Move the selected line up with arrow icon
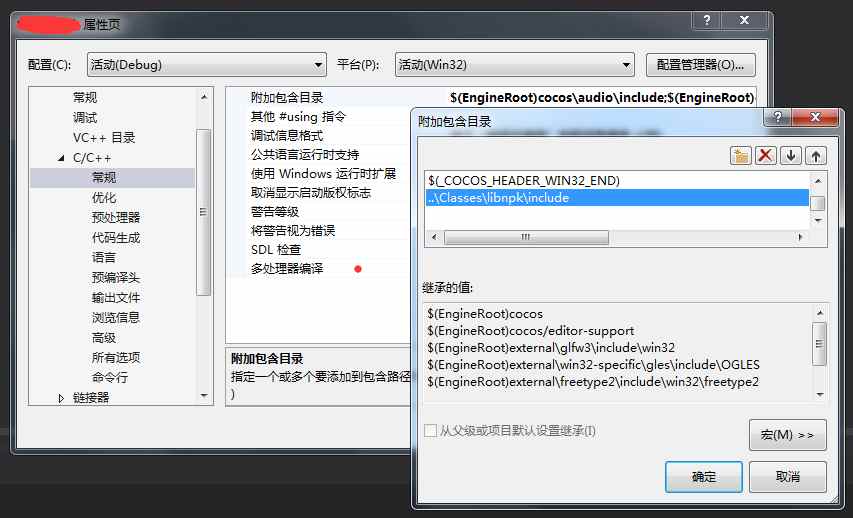 pos(815,156)
